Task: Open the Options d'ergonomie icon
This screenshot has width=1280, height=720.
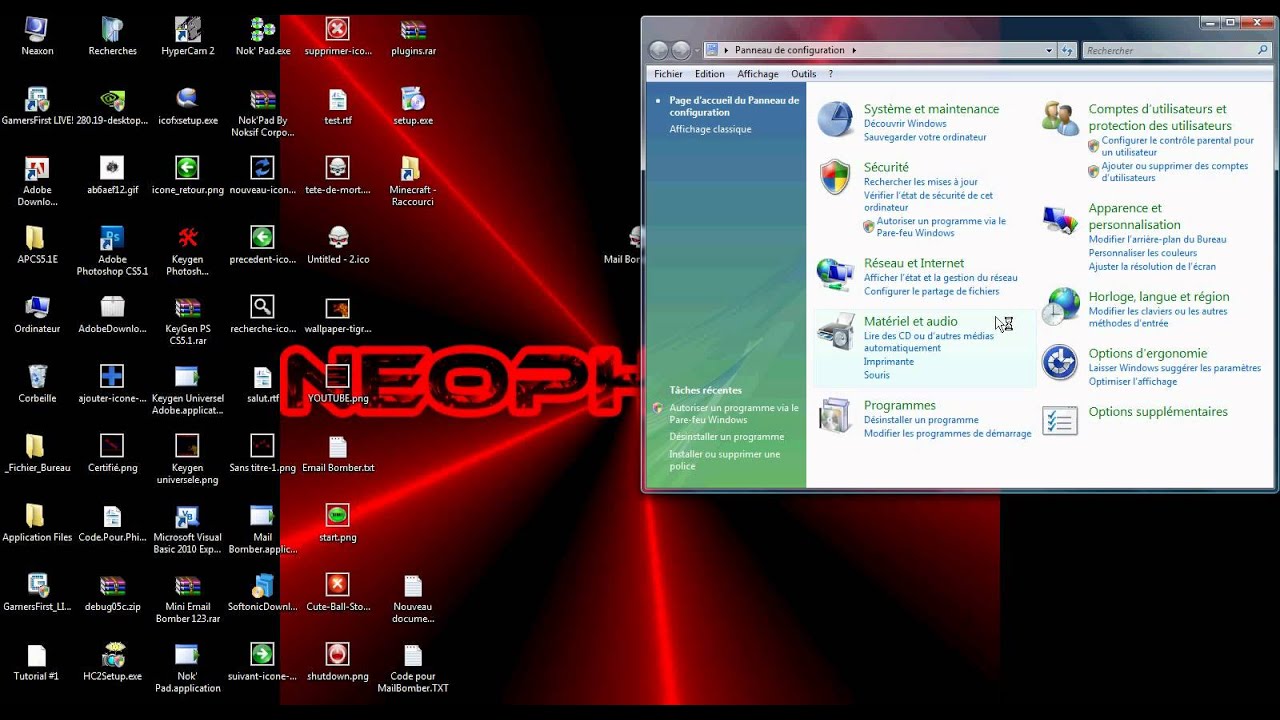Action: coord(1060,363)
